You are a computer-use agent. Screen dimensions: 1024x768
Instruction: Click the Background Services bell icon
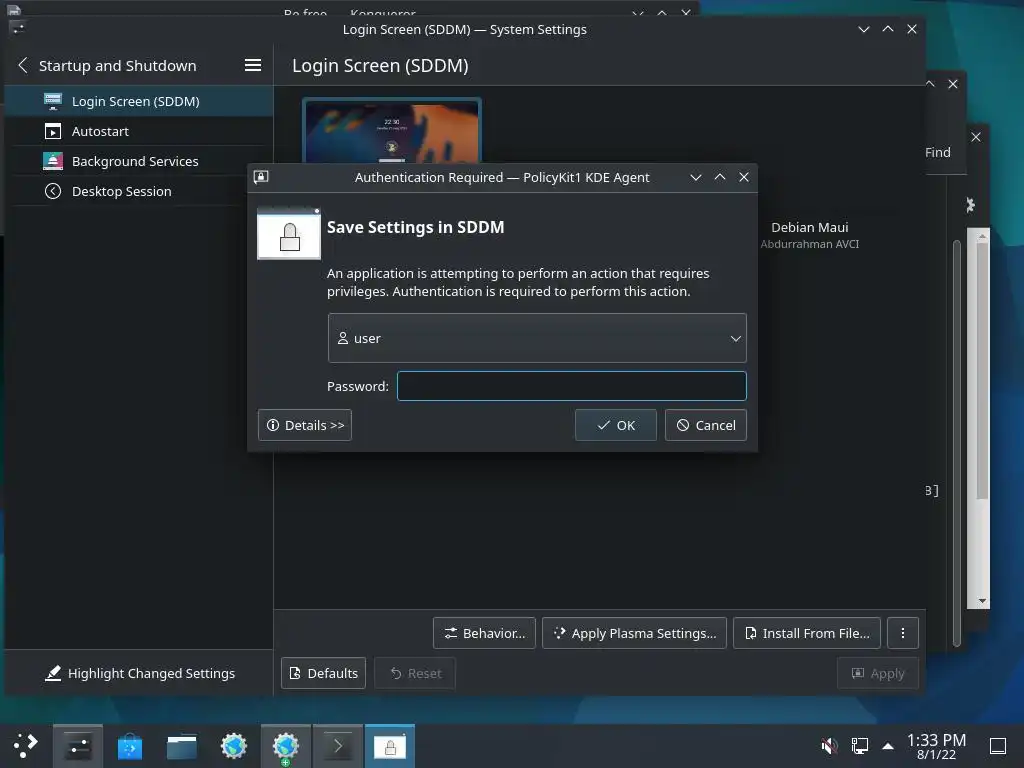point(53,161)
